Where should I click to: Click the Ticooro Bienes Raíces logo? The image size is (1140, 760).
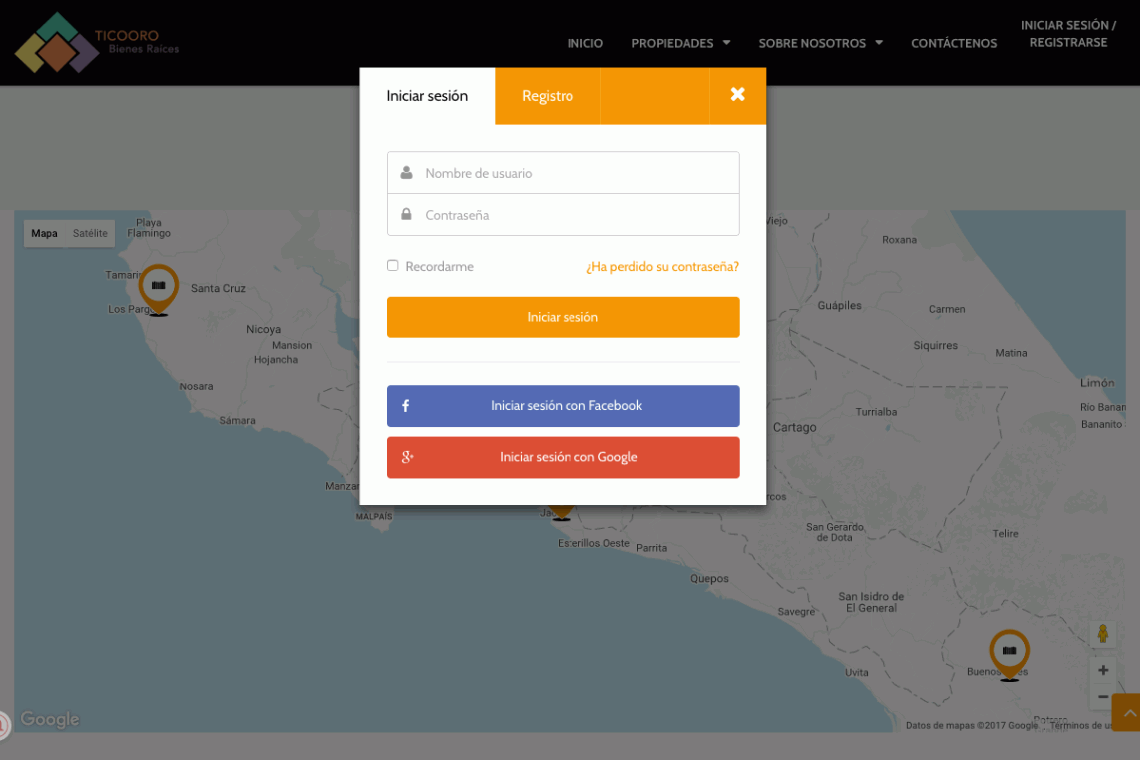coord(97,43)
